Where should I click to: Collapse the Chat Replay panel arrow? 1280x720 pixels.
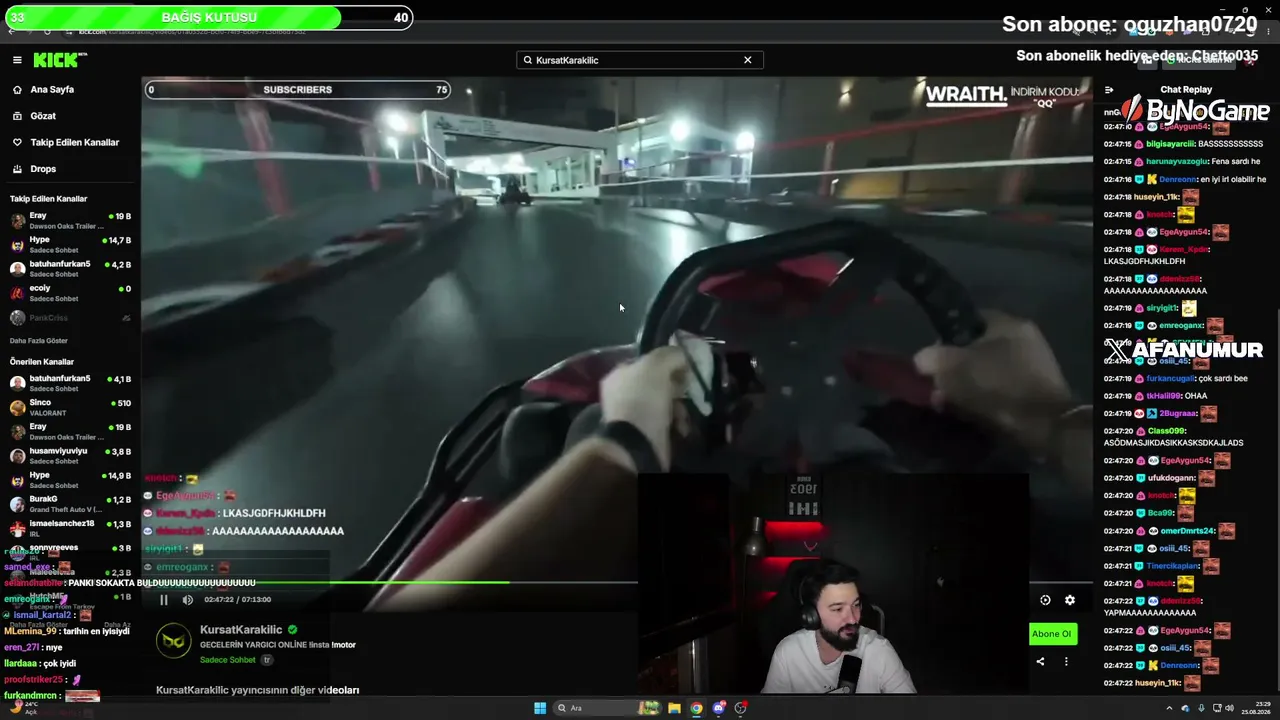click(1109, 90)
